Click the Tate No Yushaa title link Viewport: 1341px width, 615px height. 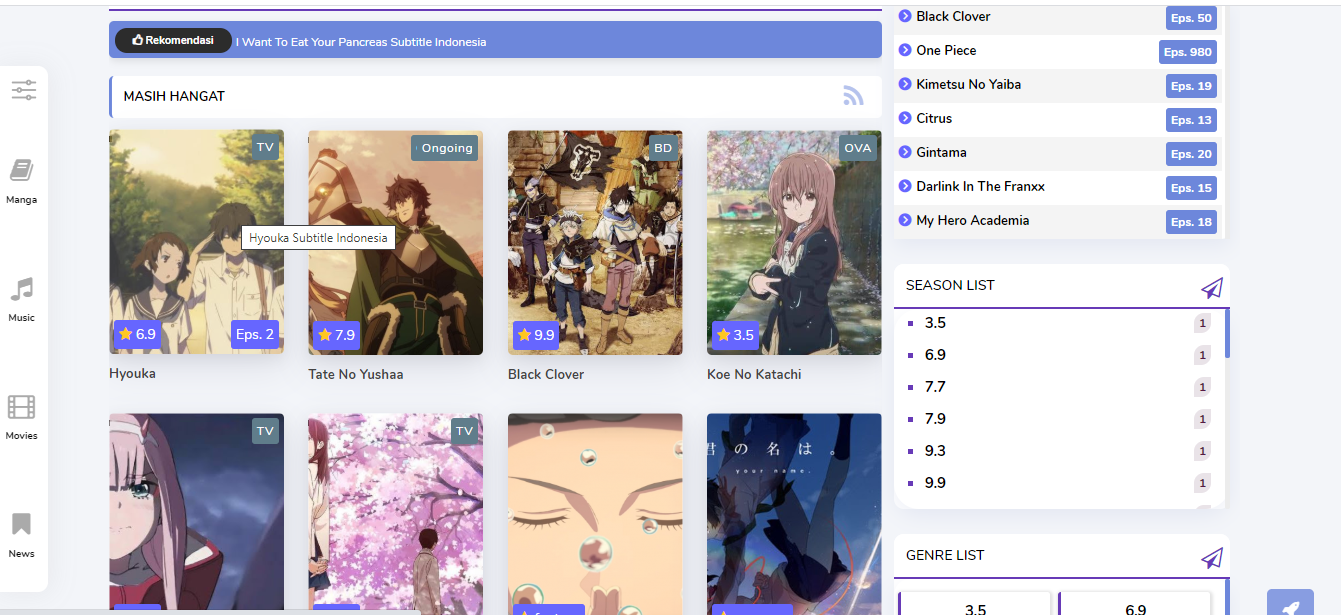pyautogui.click(x=356, y=374)
